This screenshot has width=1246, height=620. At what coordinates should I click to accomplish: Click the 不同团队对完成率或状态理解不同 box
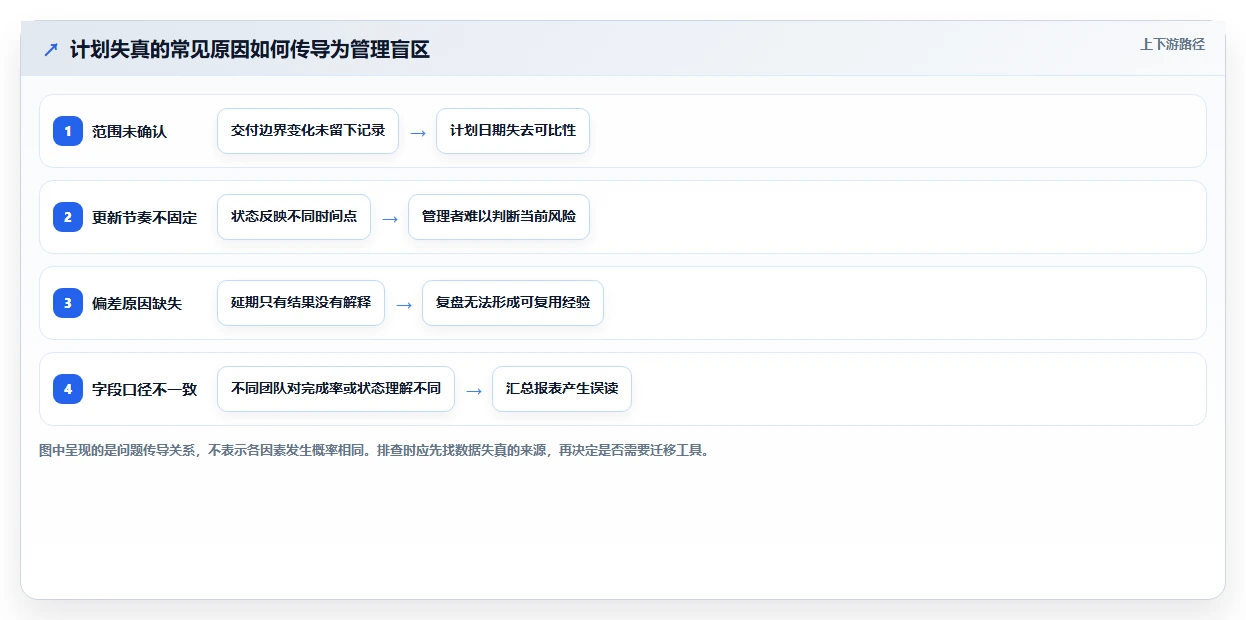tap(336, 389)
